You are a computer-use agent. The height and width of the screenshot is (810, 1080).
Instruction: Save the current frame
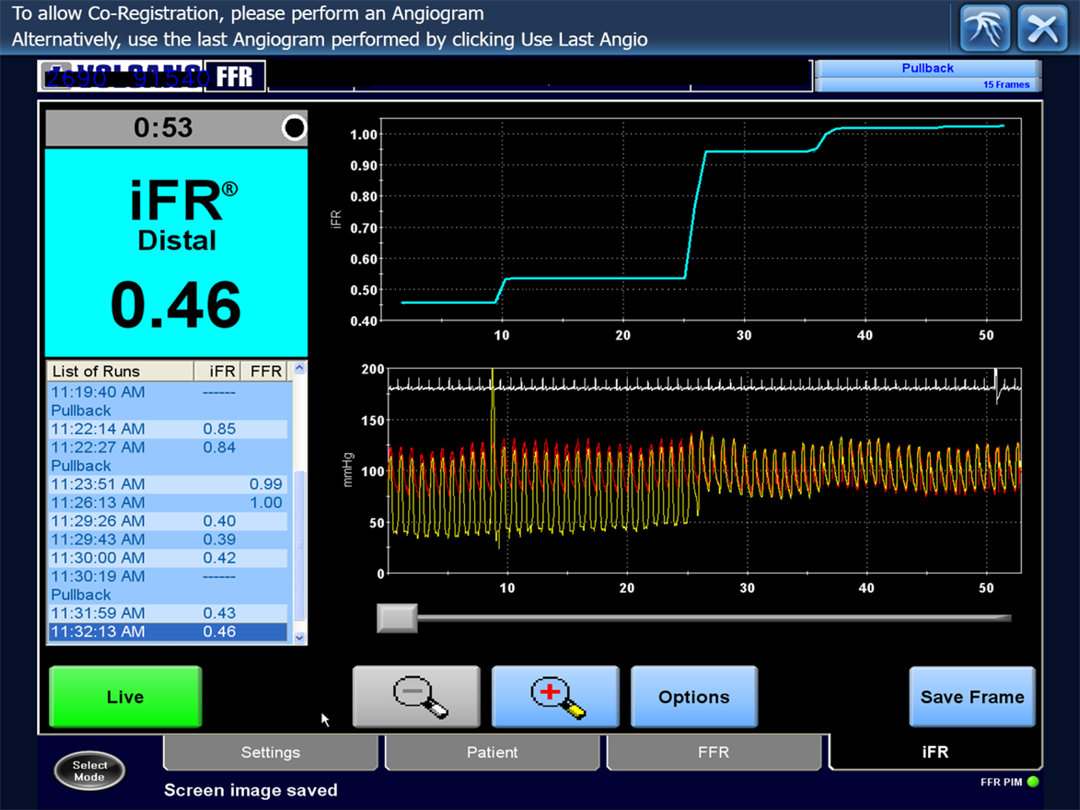coord(972,696)
